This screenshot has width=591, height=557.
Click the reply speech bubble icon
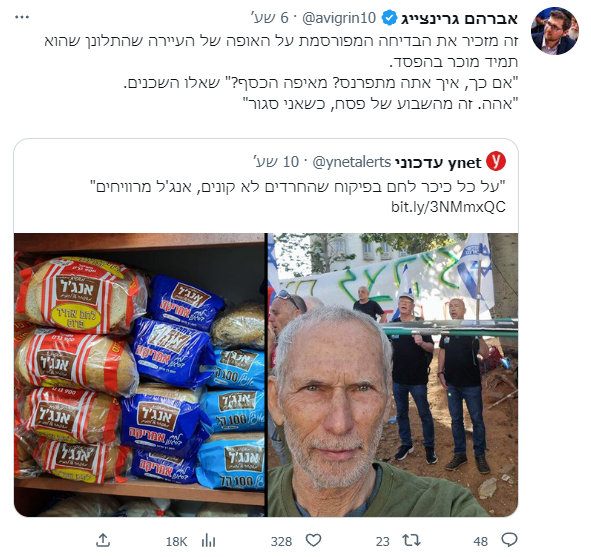509,540
